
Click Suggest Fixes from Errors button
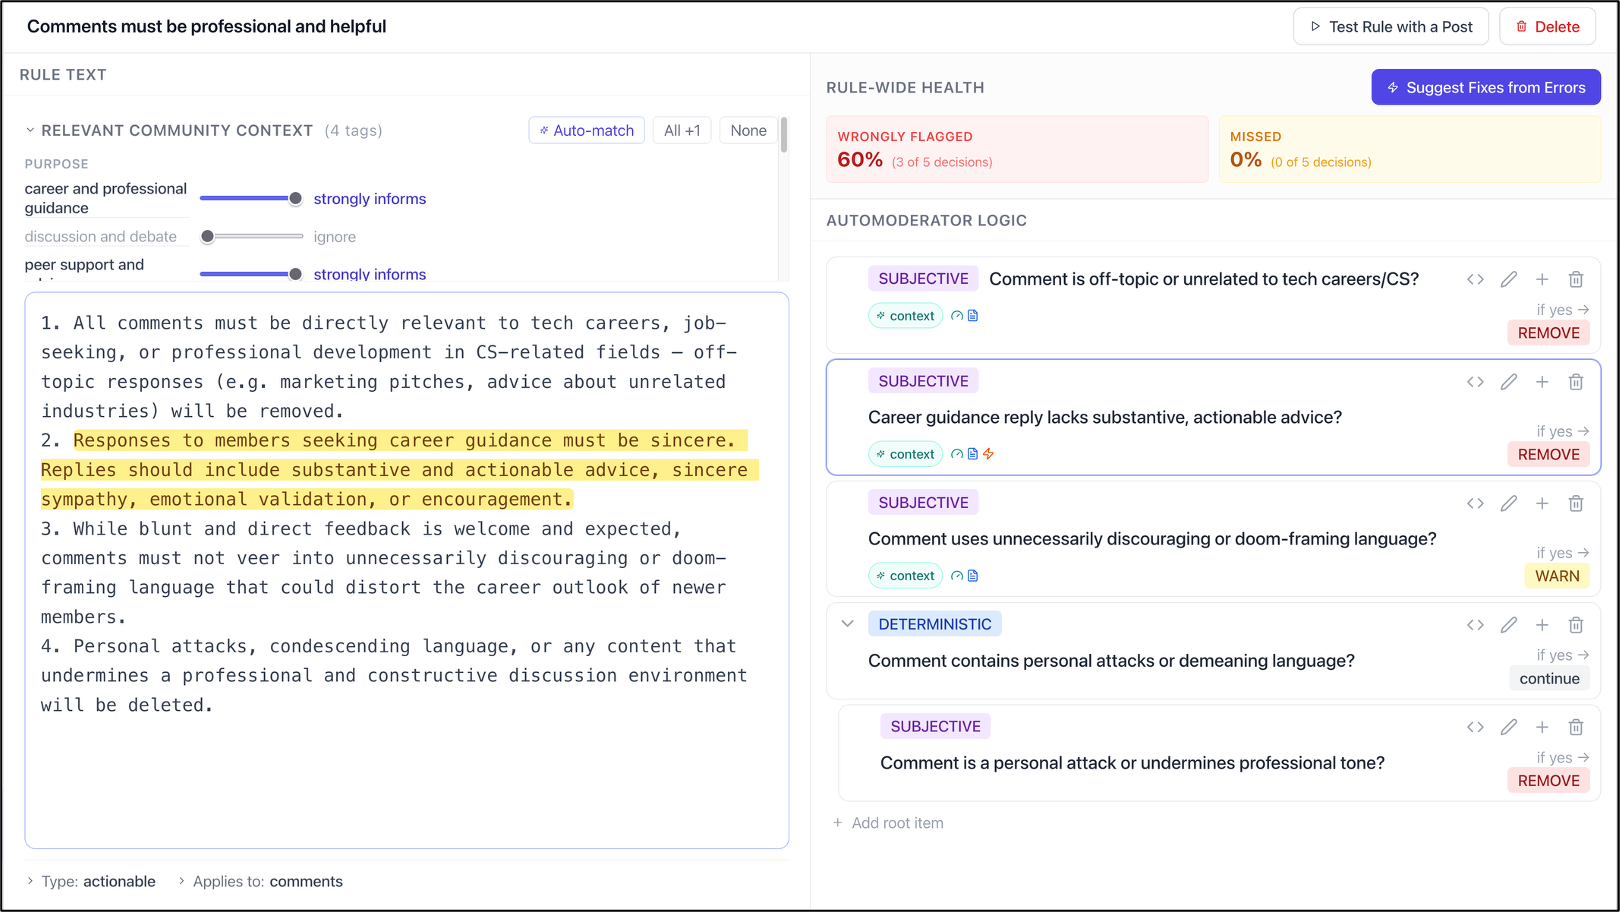[x=1486, y=87]
